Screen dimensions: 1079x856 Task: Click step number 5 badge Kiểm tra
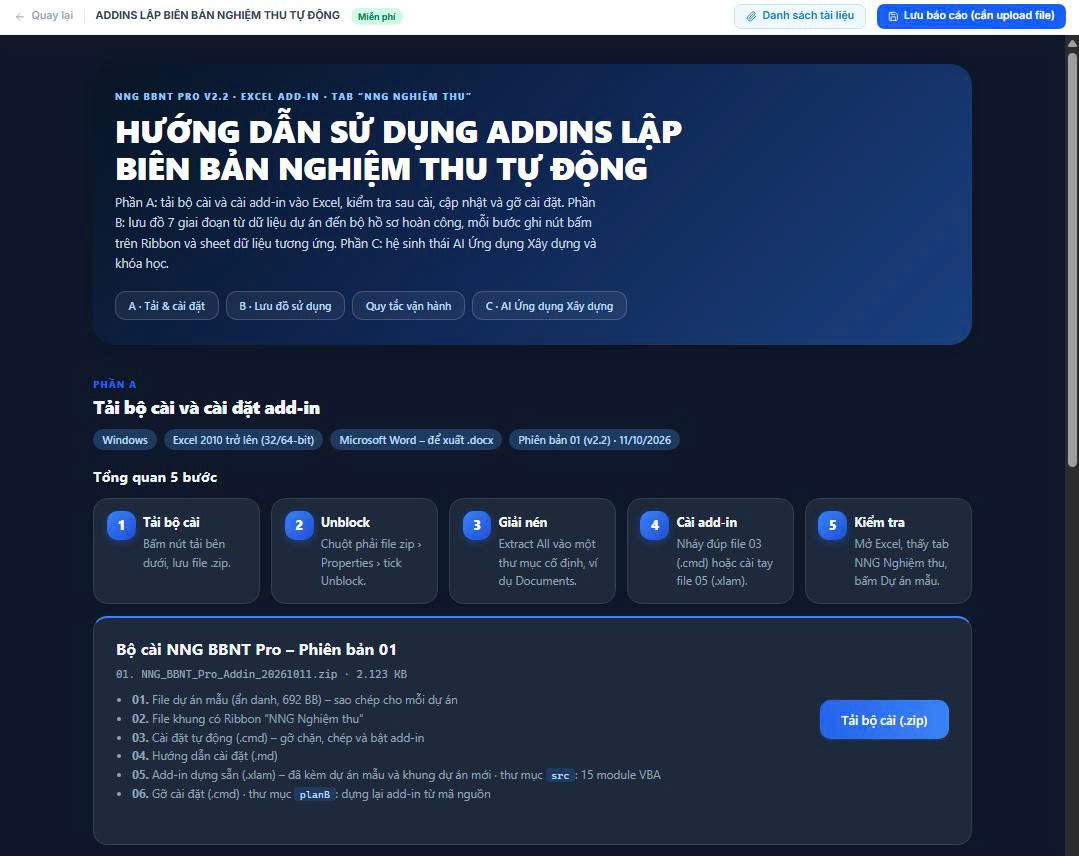tap(833, 525)
